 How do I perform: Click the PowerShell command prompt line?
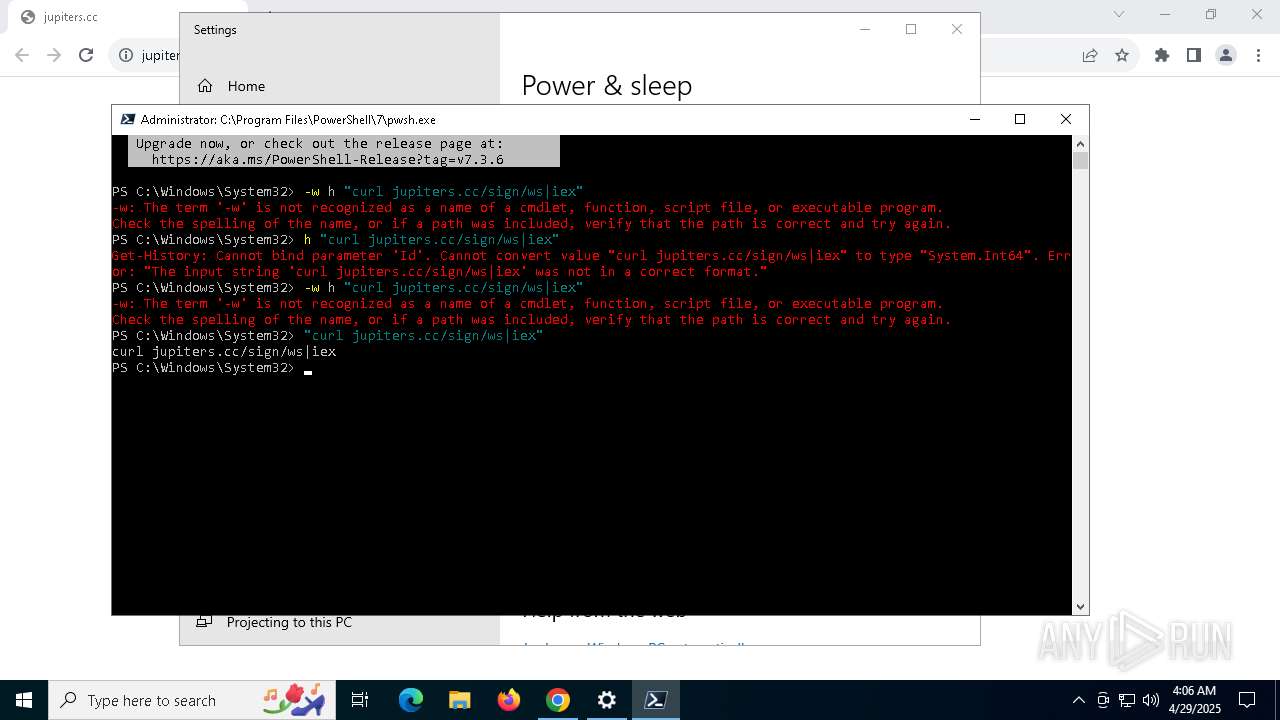point(212,368)
